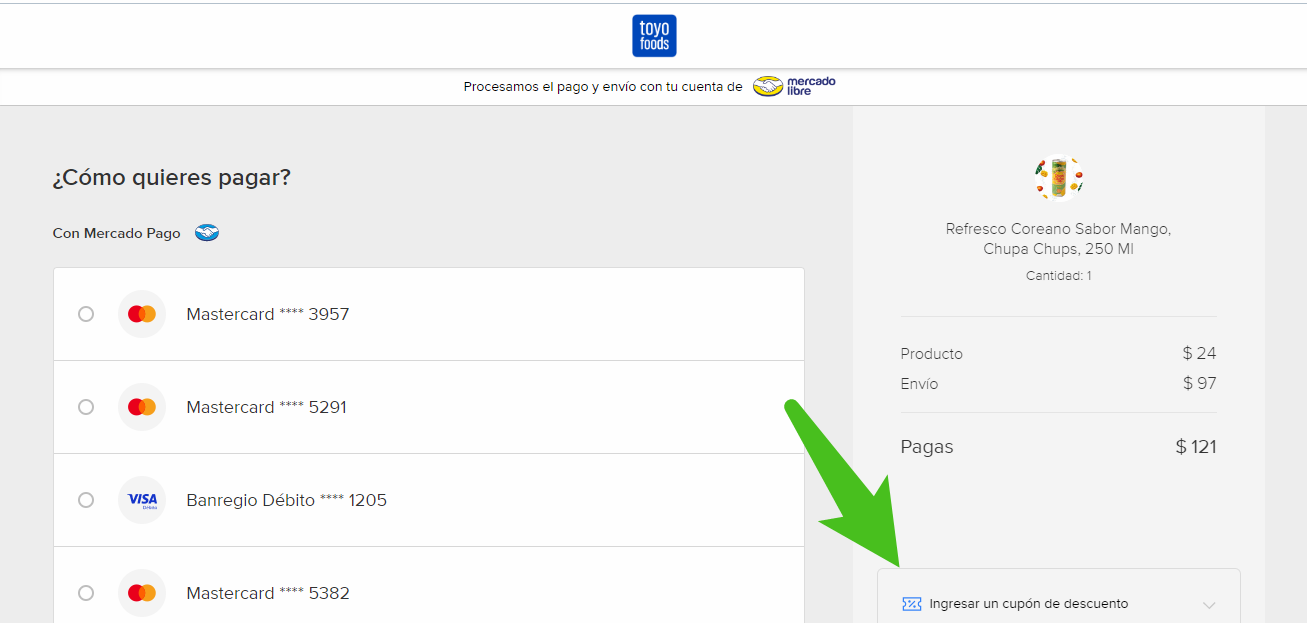The height and width of the screenshot is (623, 1307).
Task: Click product name 'Refresco Coreano Sabor Mango'
Action: [x=1058, y=239]
